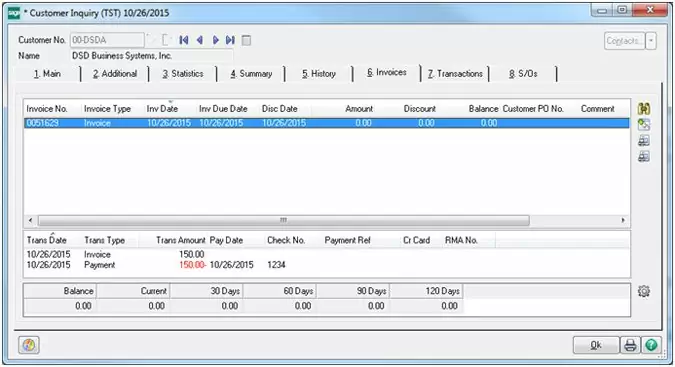The width and height of the screenshot is (675, 367).
Task: Click the round icon at bottom left
Action: tap(29, 345)
